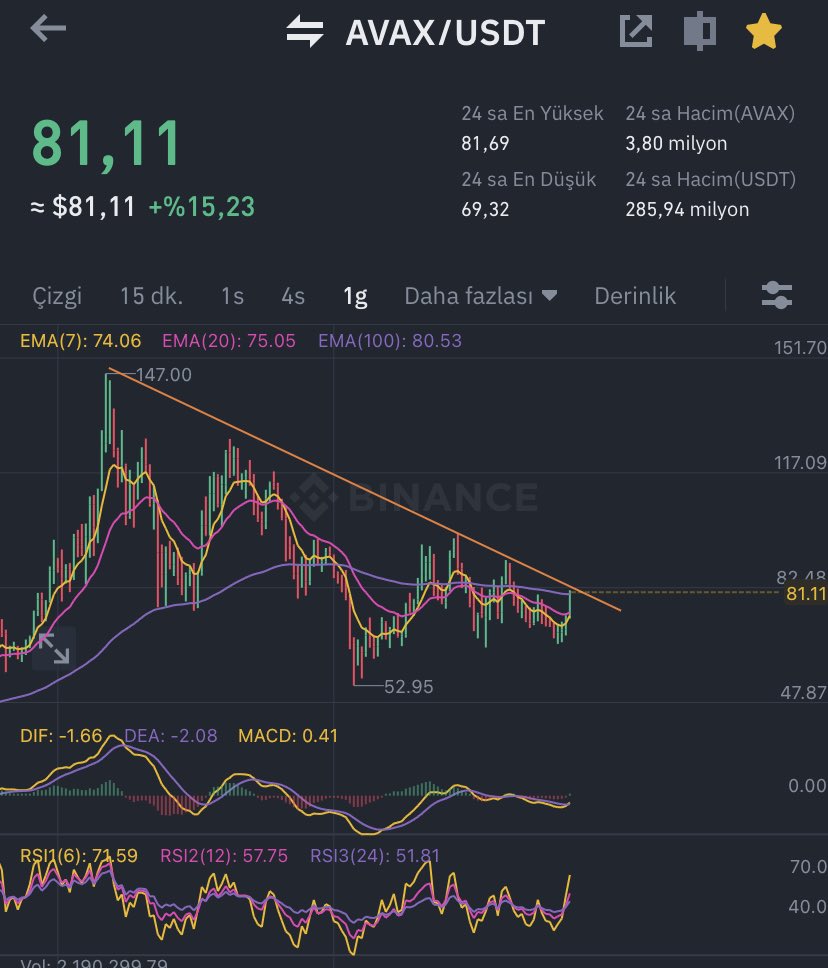Expand more timeframes via the chevron arrow

[548, 296]
